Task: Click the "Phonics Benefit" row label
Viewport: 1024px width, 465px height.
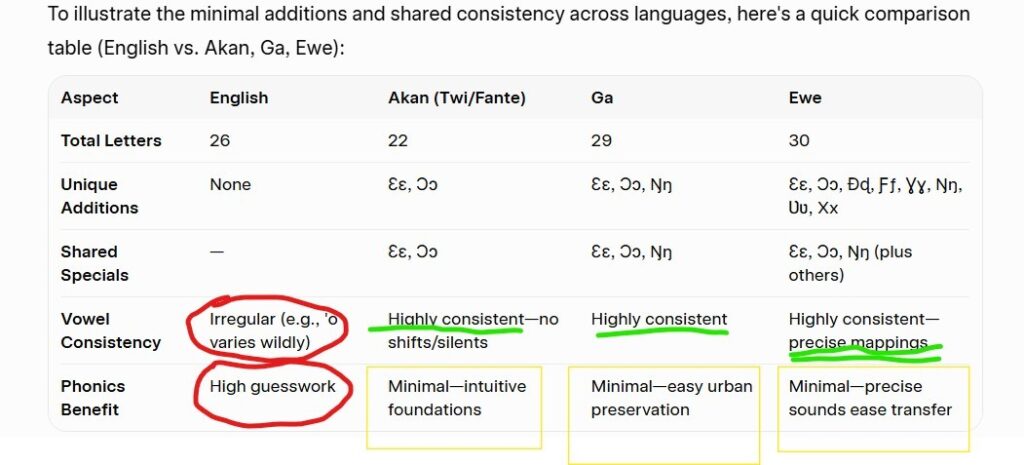Action: click(x=93, y=398)
